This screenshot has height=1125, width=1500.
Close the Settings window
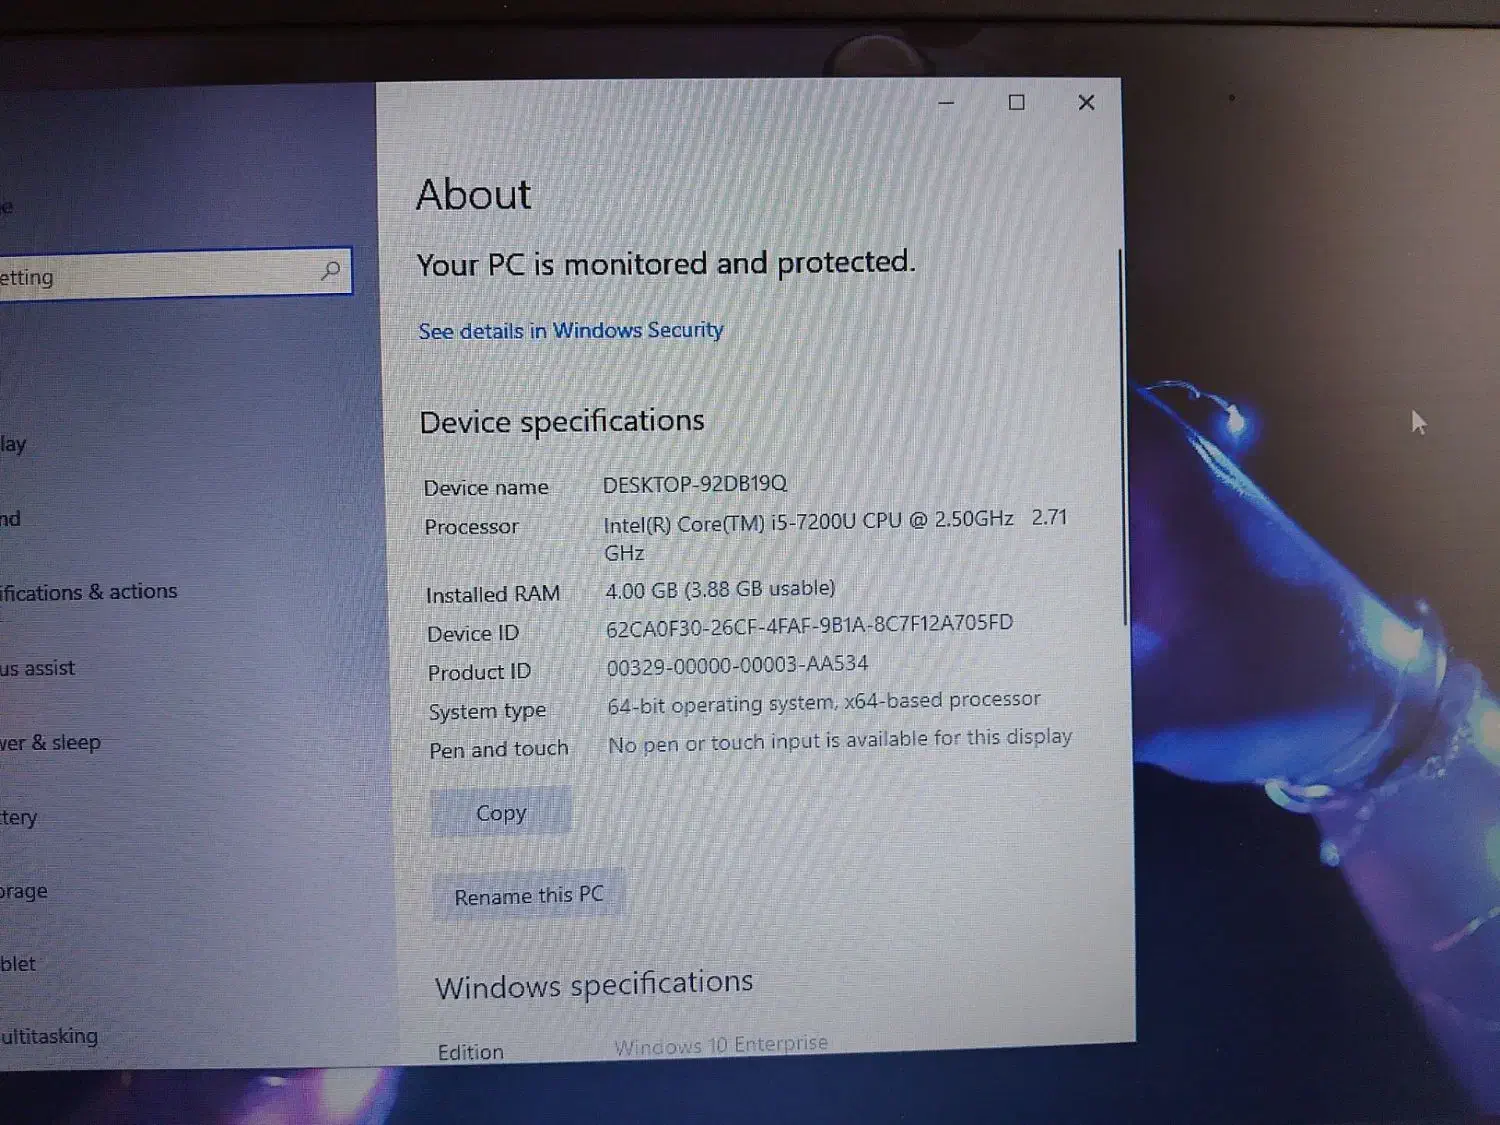(x=1086, y=102)
